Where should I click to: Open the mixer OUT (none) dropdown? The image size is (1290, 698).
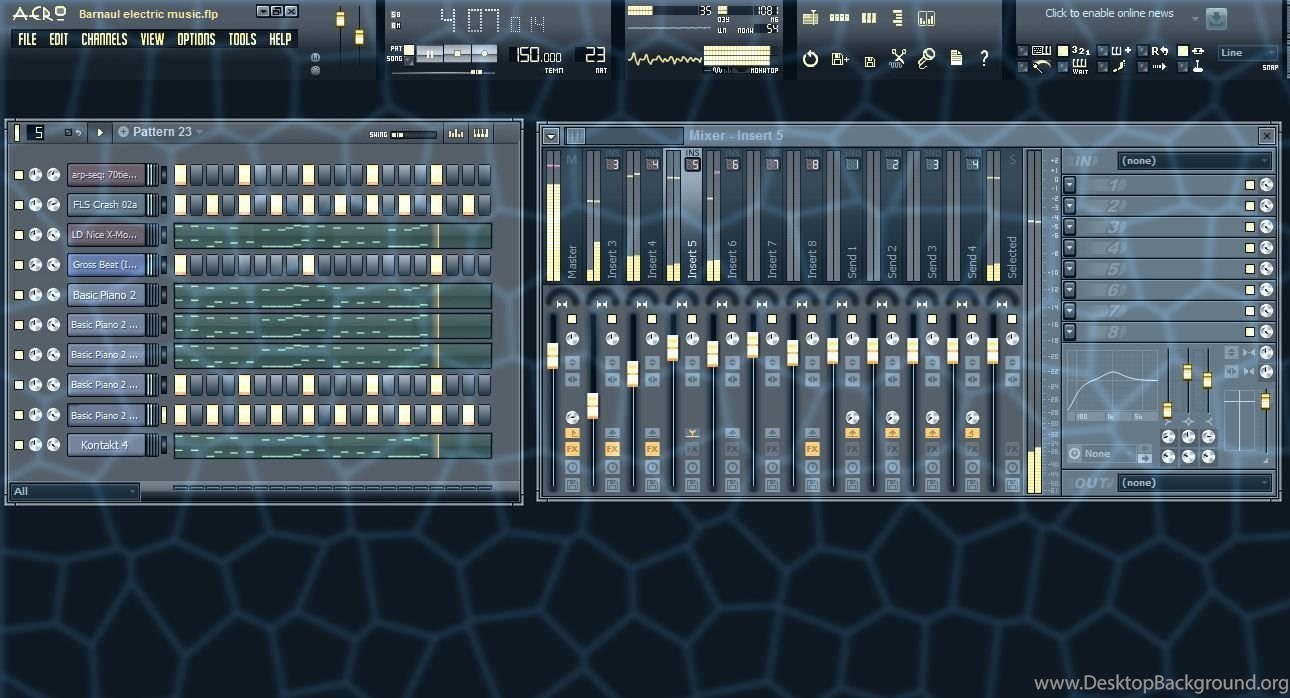[x=1194, y=483]
